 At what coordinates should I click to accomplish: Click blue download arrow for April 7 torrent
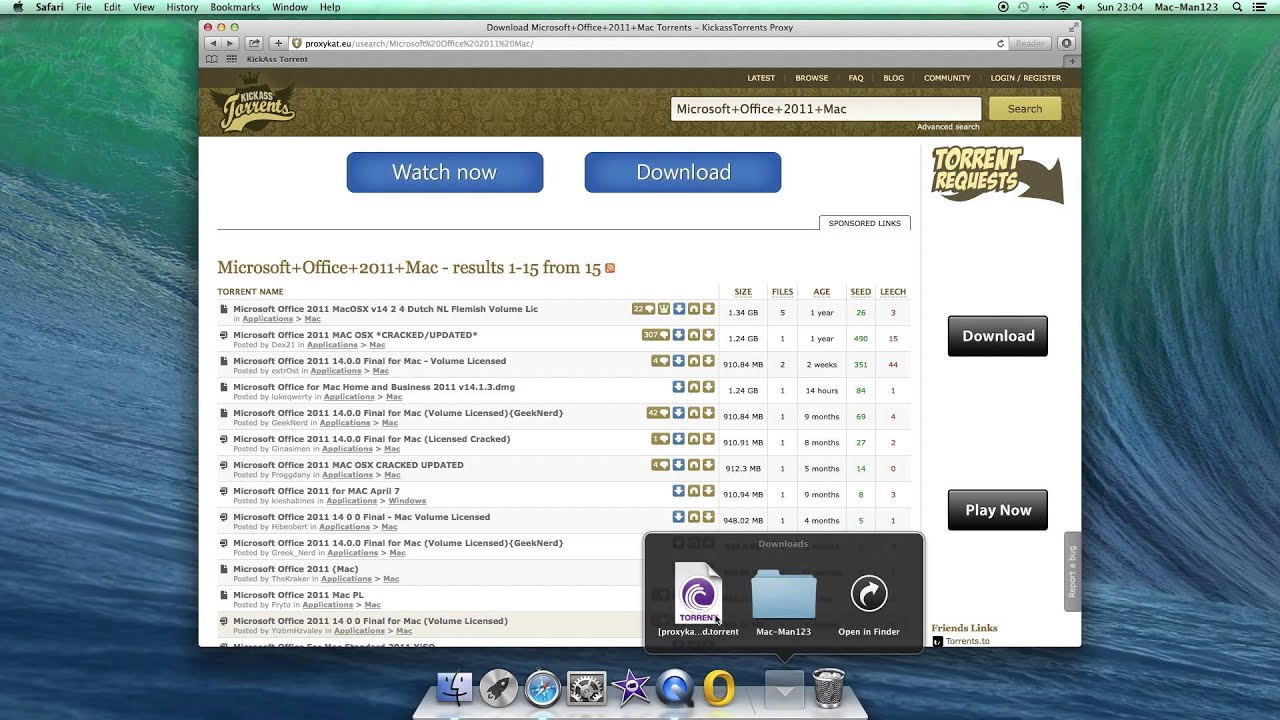click(x=679, y=491)
